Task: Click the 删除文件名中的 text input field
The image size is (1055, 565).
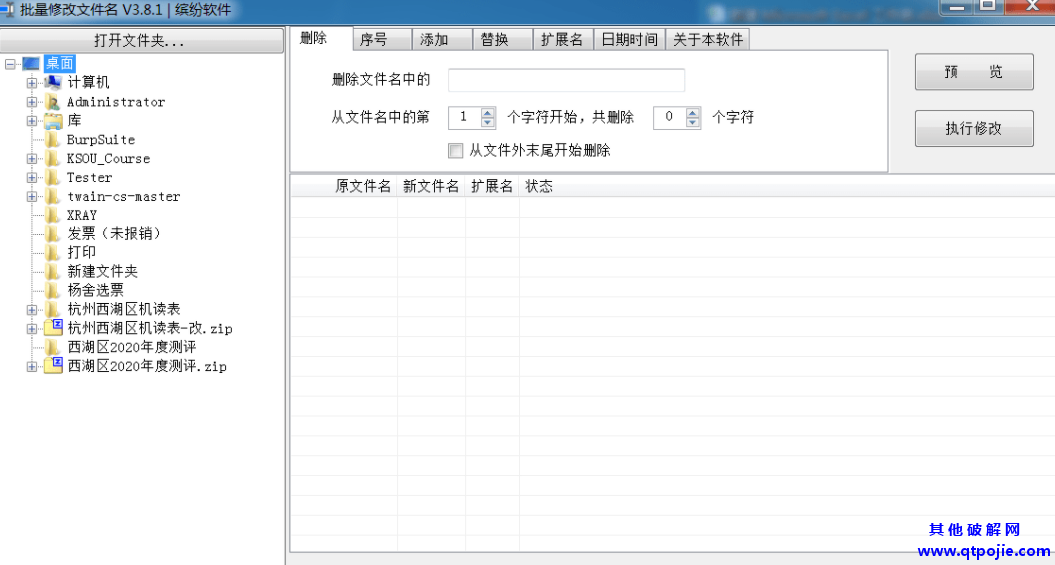Action: [567, 80]
